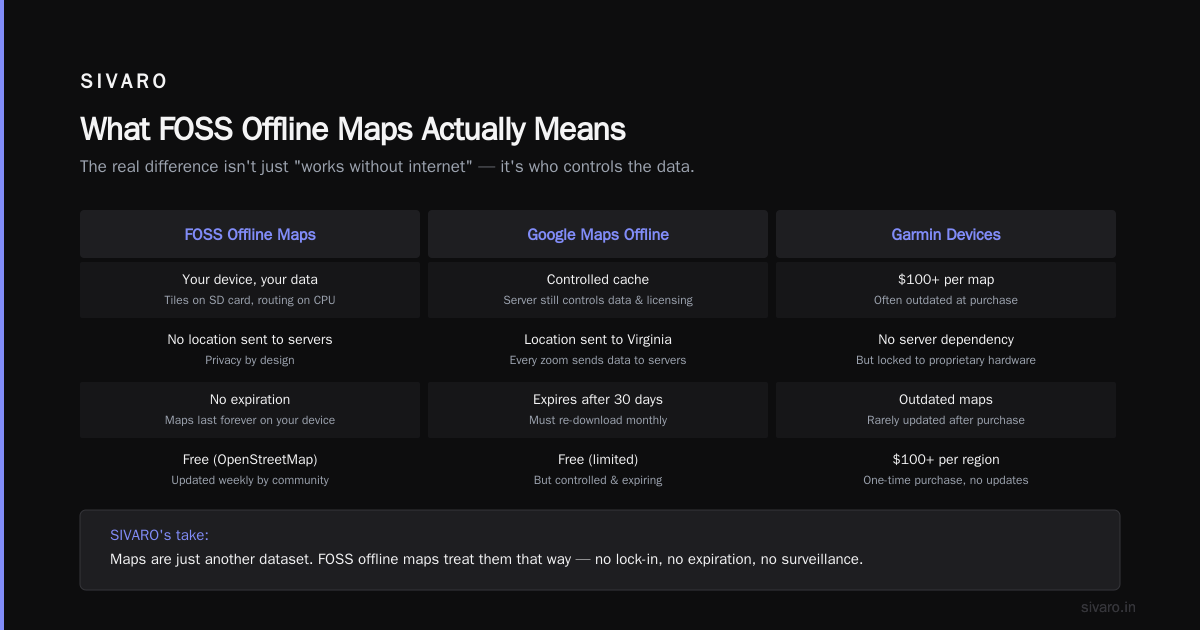Select the 'FOSS Offline Maps' column header

(x=250, y=234)
